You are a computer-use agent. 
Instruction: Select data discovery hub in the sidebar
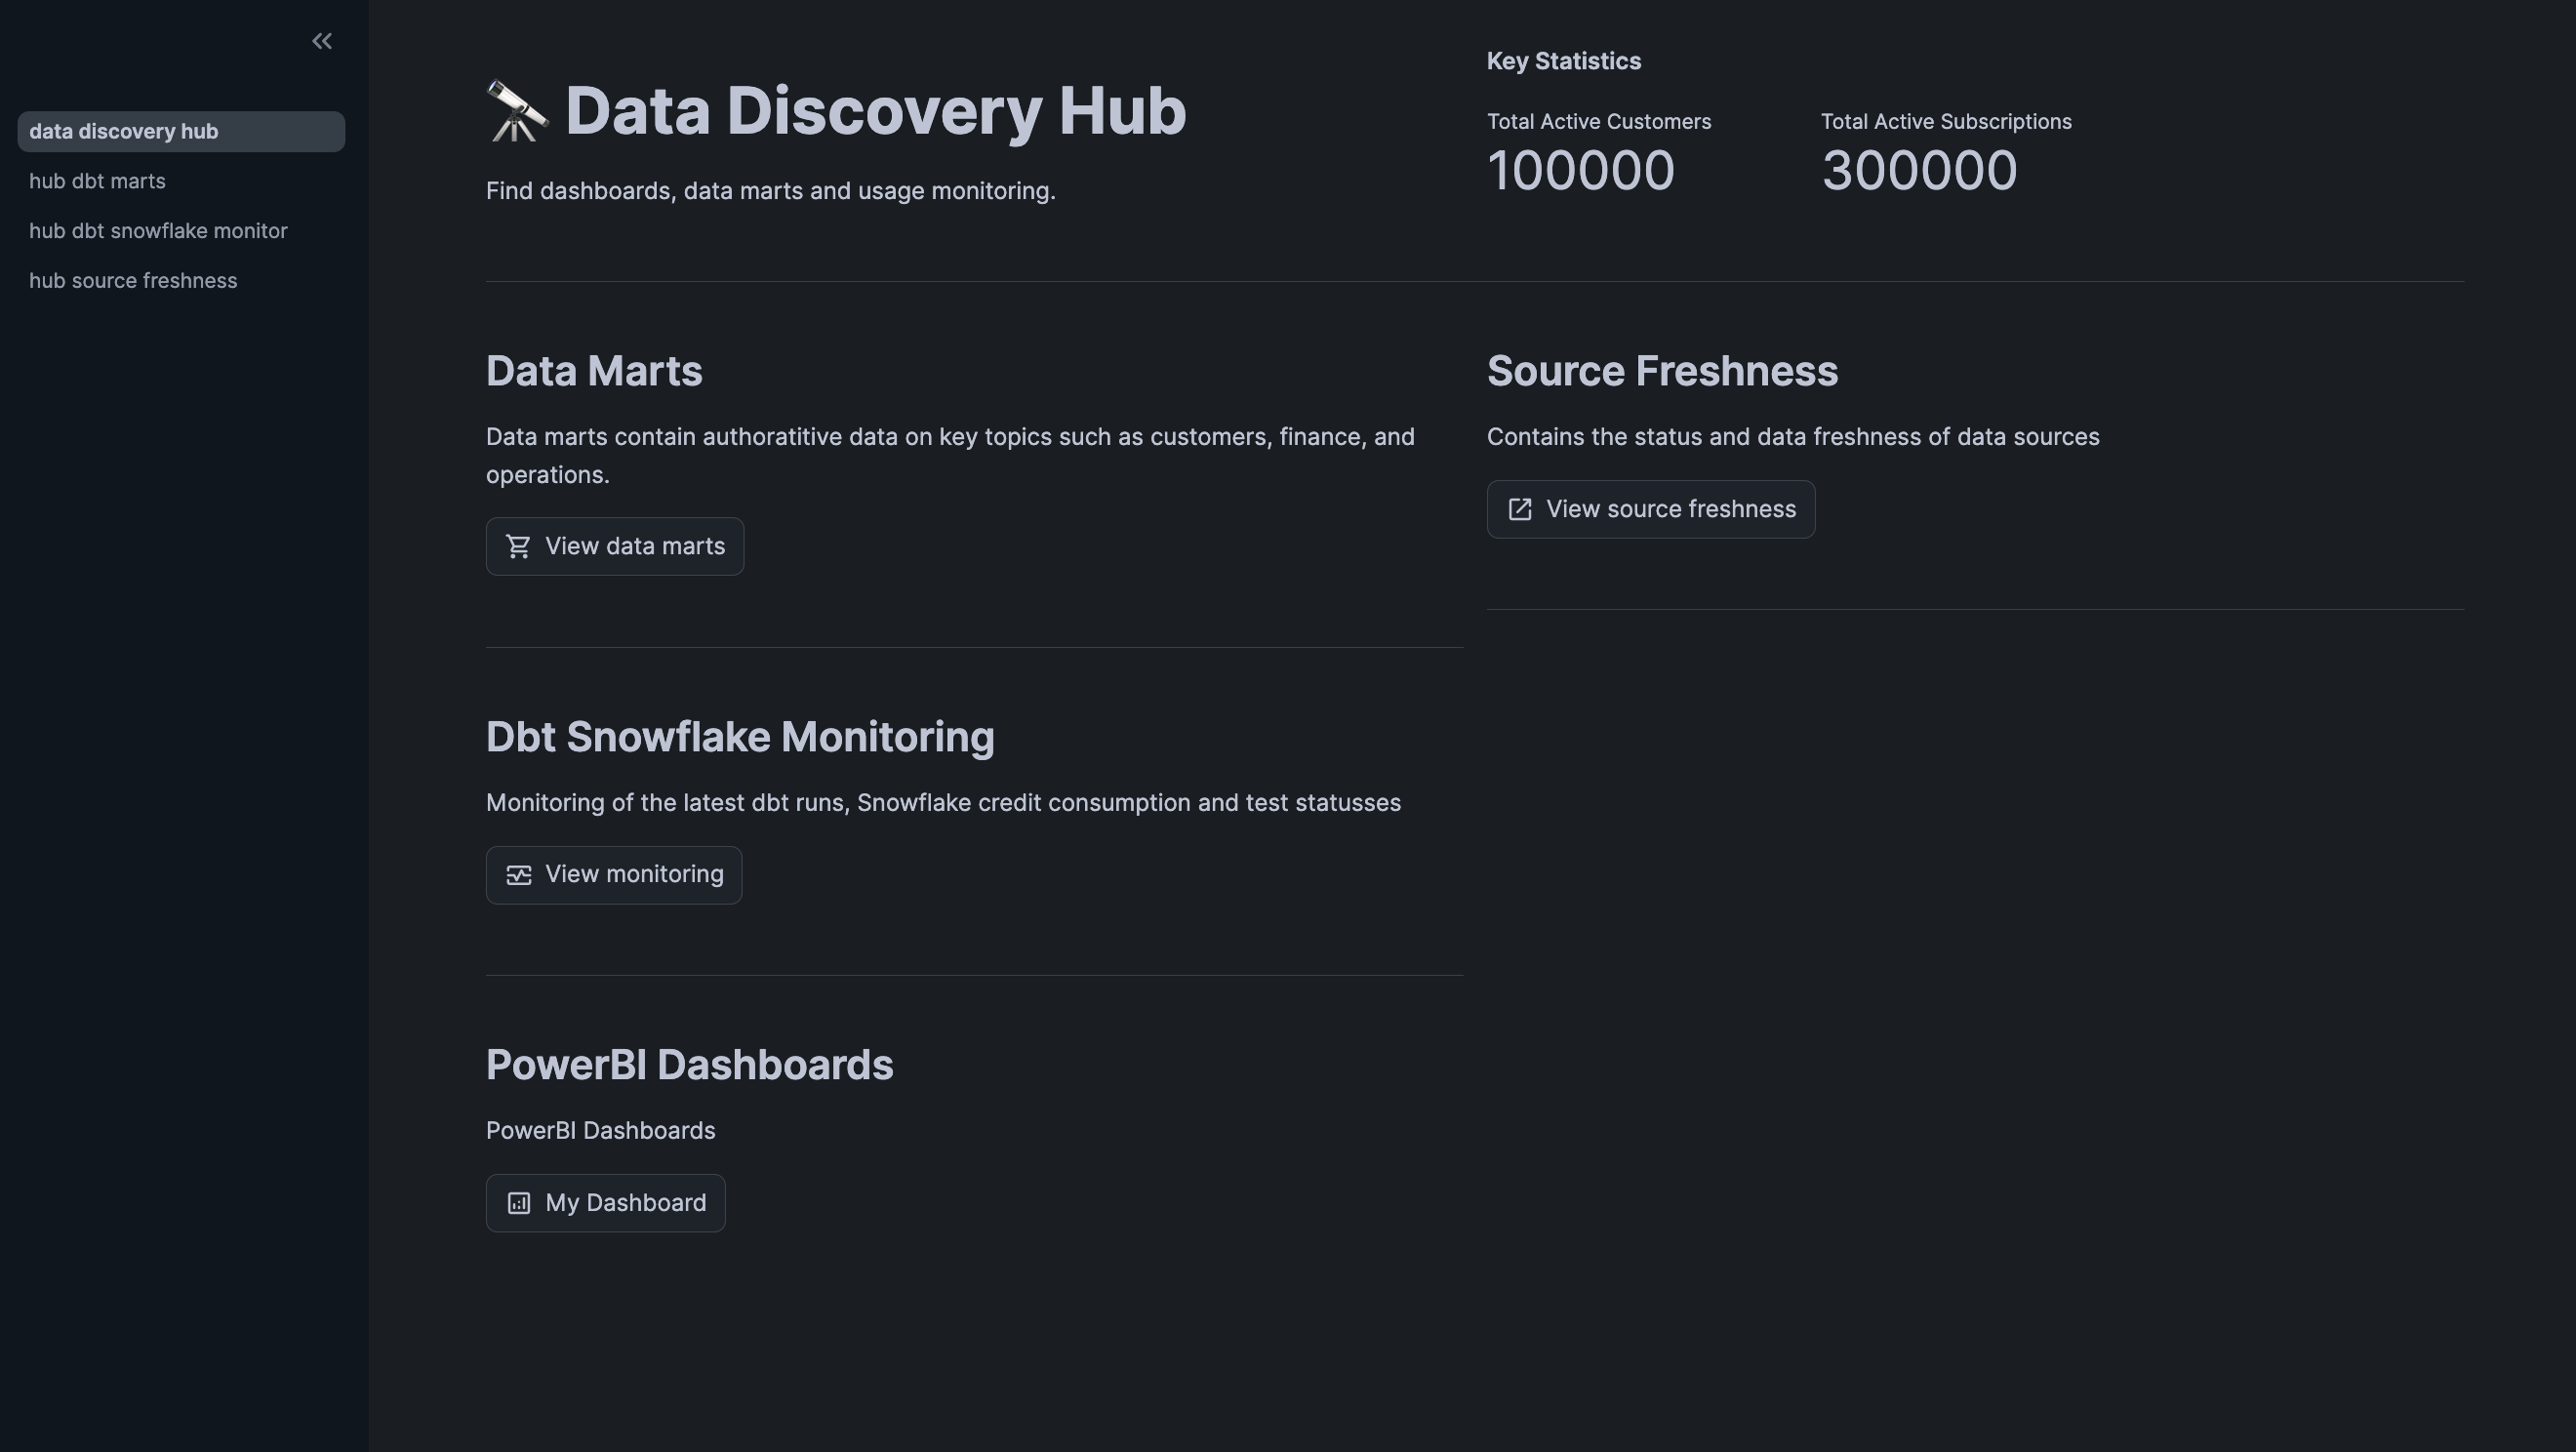124,131
